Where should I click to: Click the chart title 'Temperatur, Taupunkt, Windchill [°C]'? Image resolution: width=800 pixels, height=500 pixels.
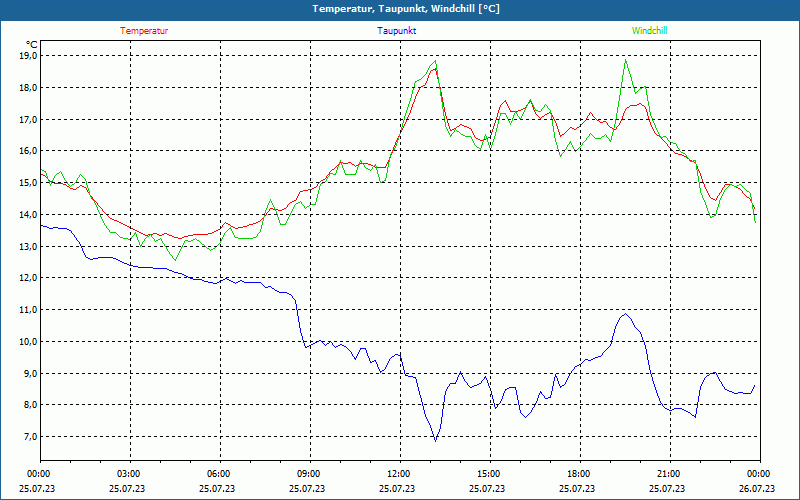pos(406,9)
